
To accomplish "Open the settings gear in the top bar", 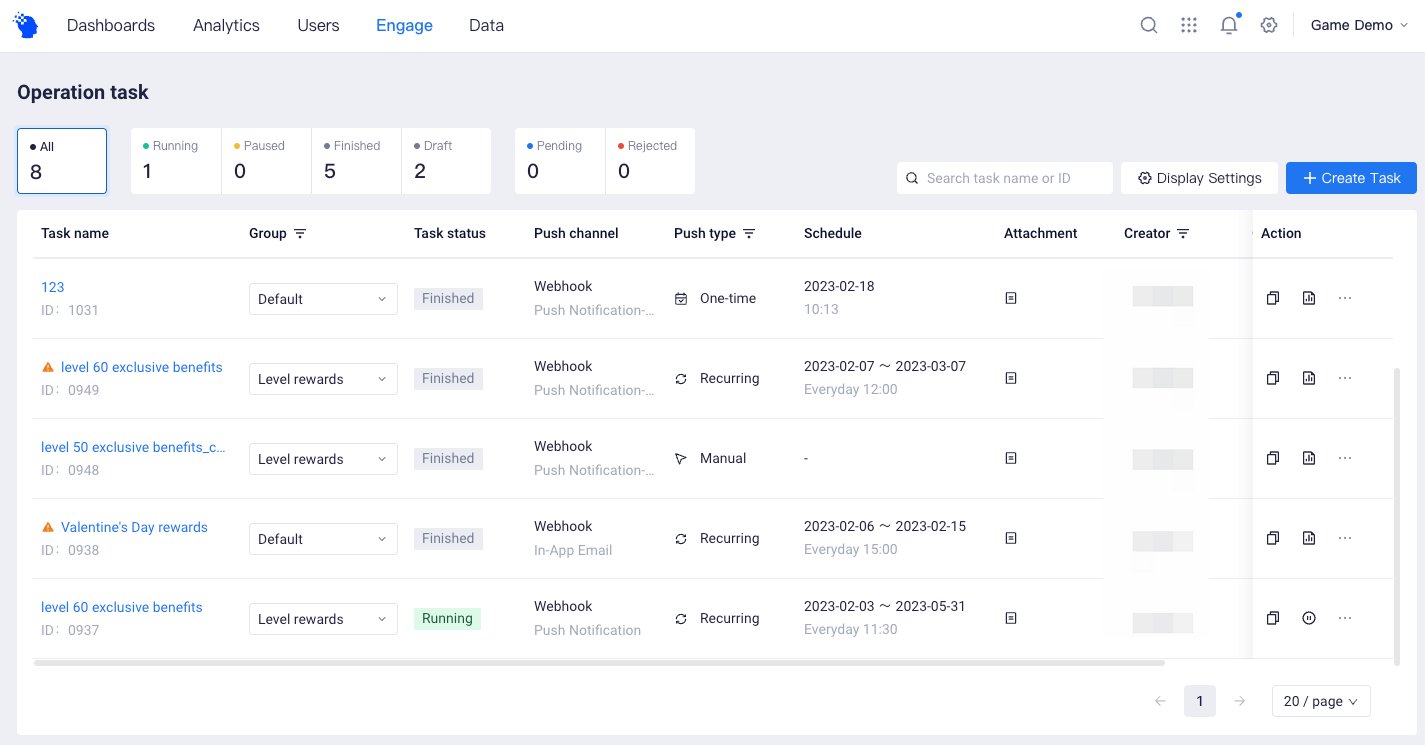I will [x=1268, y=25].
